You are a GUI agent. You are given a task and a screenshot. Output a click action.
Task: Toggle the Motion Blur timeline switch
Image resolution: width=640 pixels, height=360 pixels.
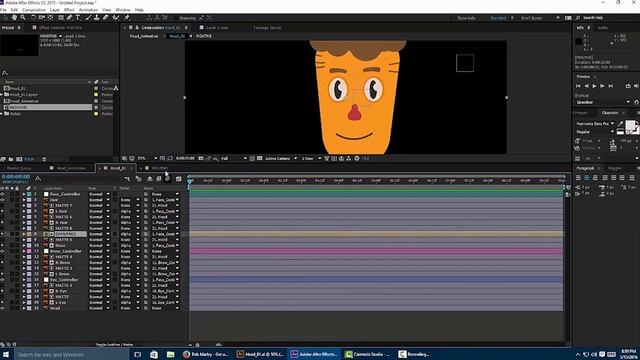click(167, 179)
